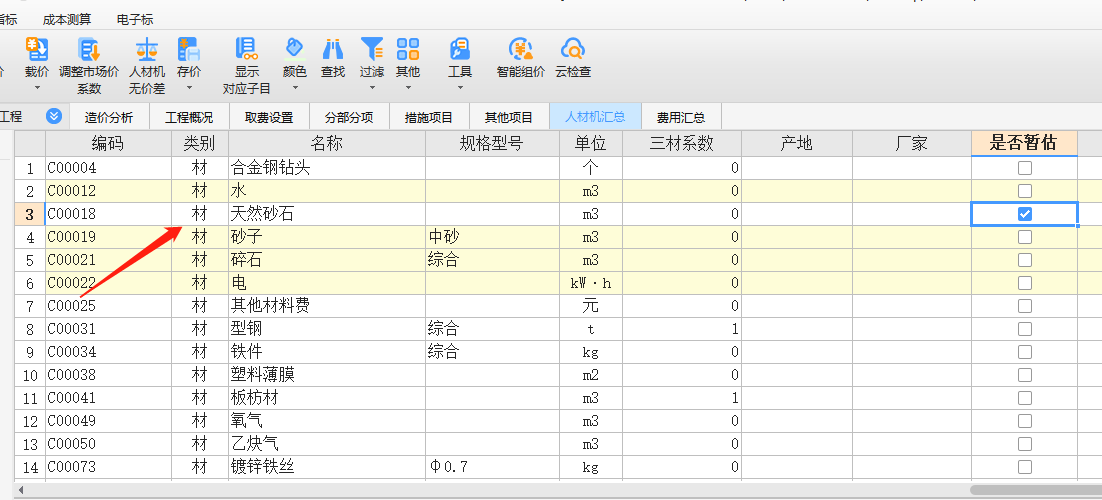Click the blue 工程 panel expander chevron
The height and width of the screenshot is (500, 1102).
(x=54, y=116)
